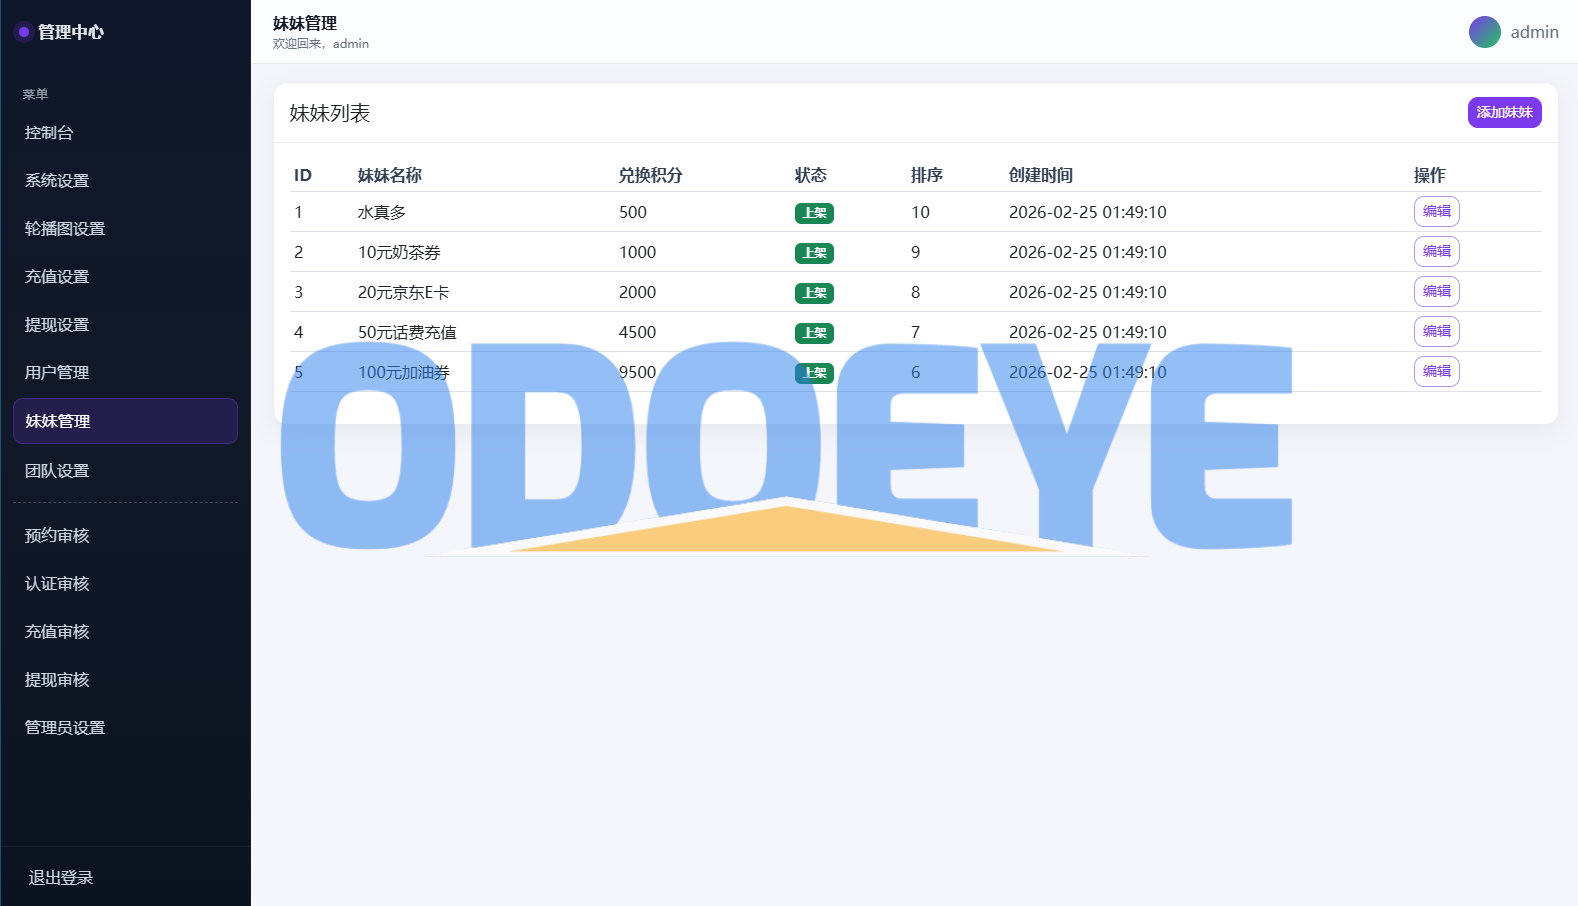Click the 状态 column header
The width and height of the screenshot is (1578, 906).
(811, 175)
